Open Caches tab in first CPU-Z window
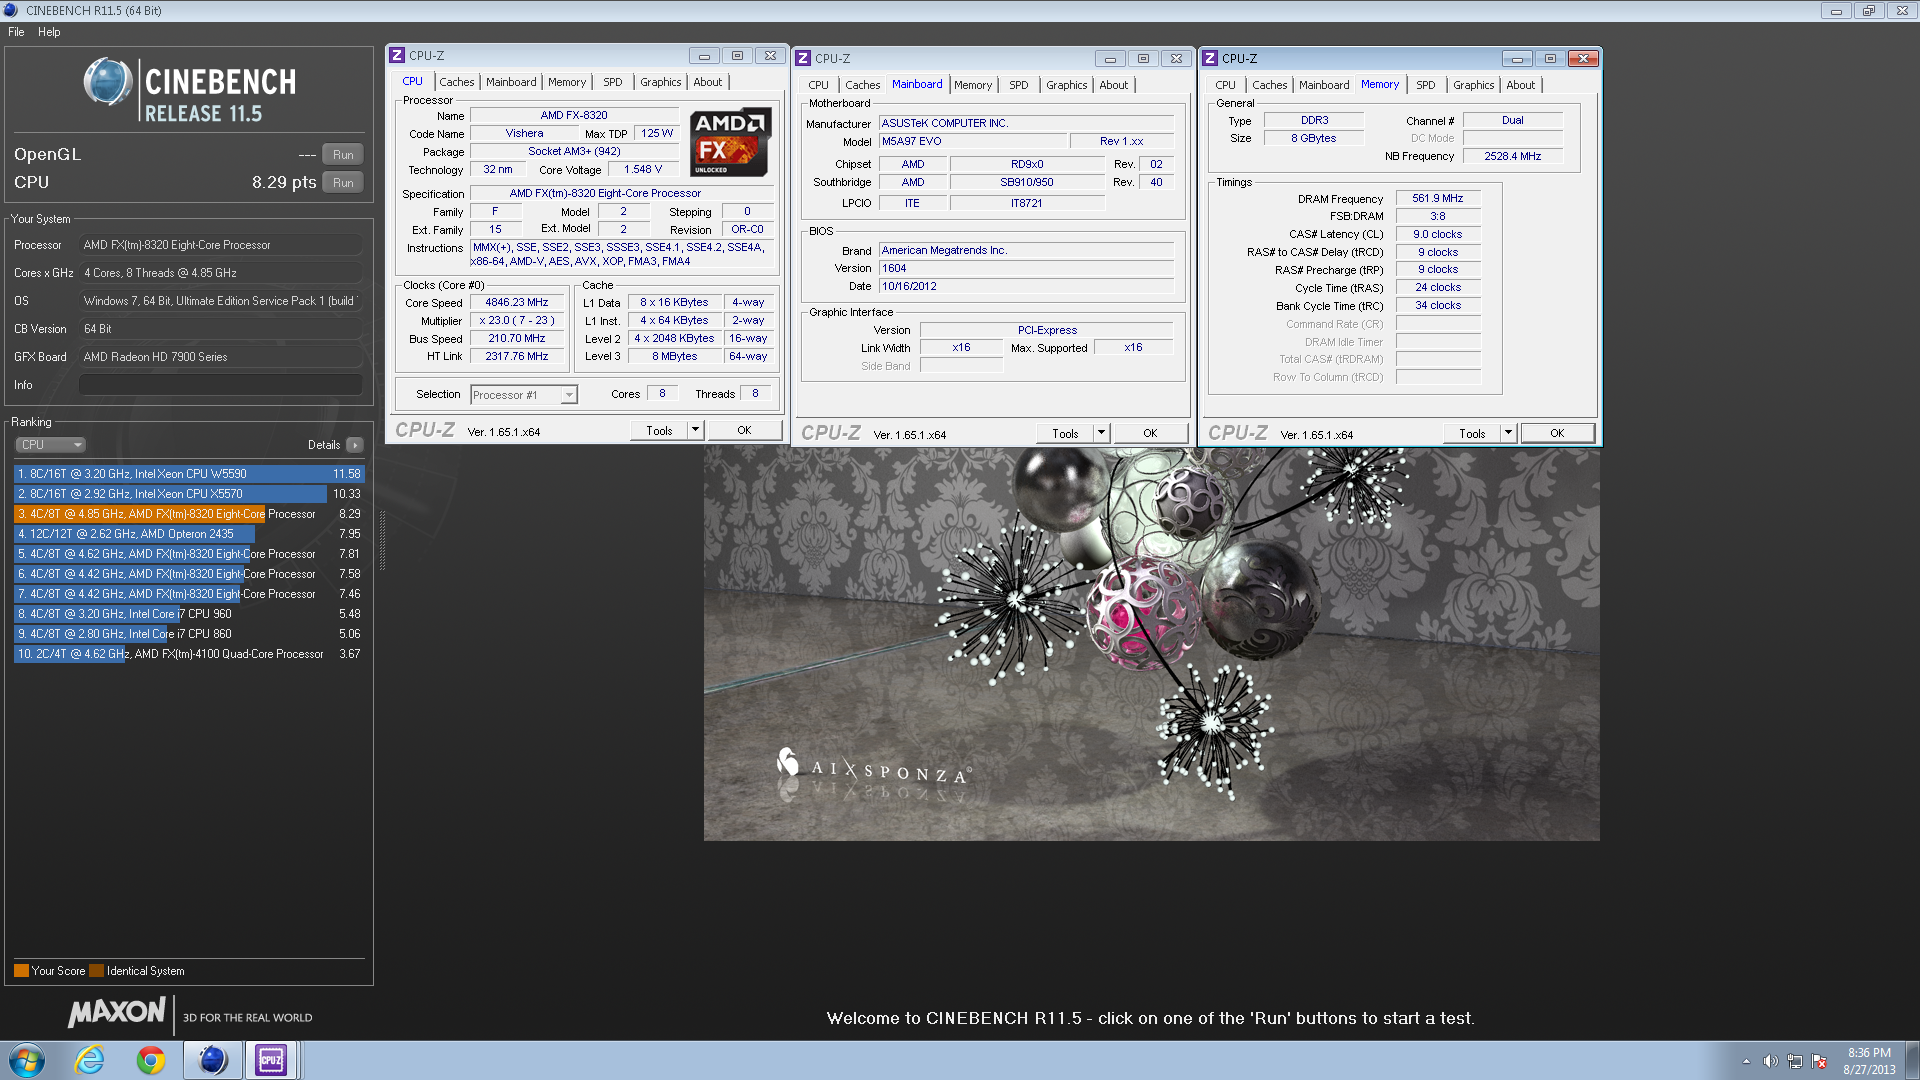This screenshot has width=1920, height=1080. pyautogui.click(x=456, y=82)
